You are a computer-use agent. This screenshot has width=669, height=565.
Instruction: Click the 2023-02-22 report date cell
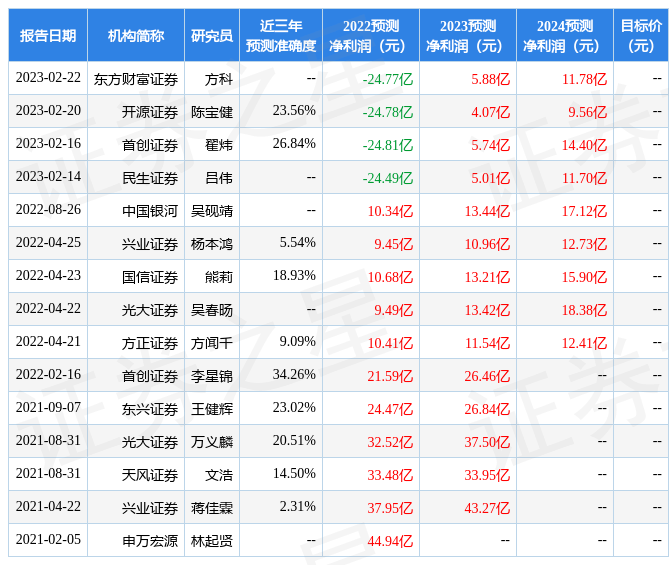(x=48, y=78)
